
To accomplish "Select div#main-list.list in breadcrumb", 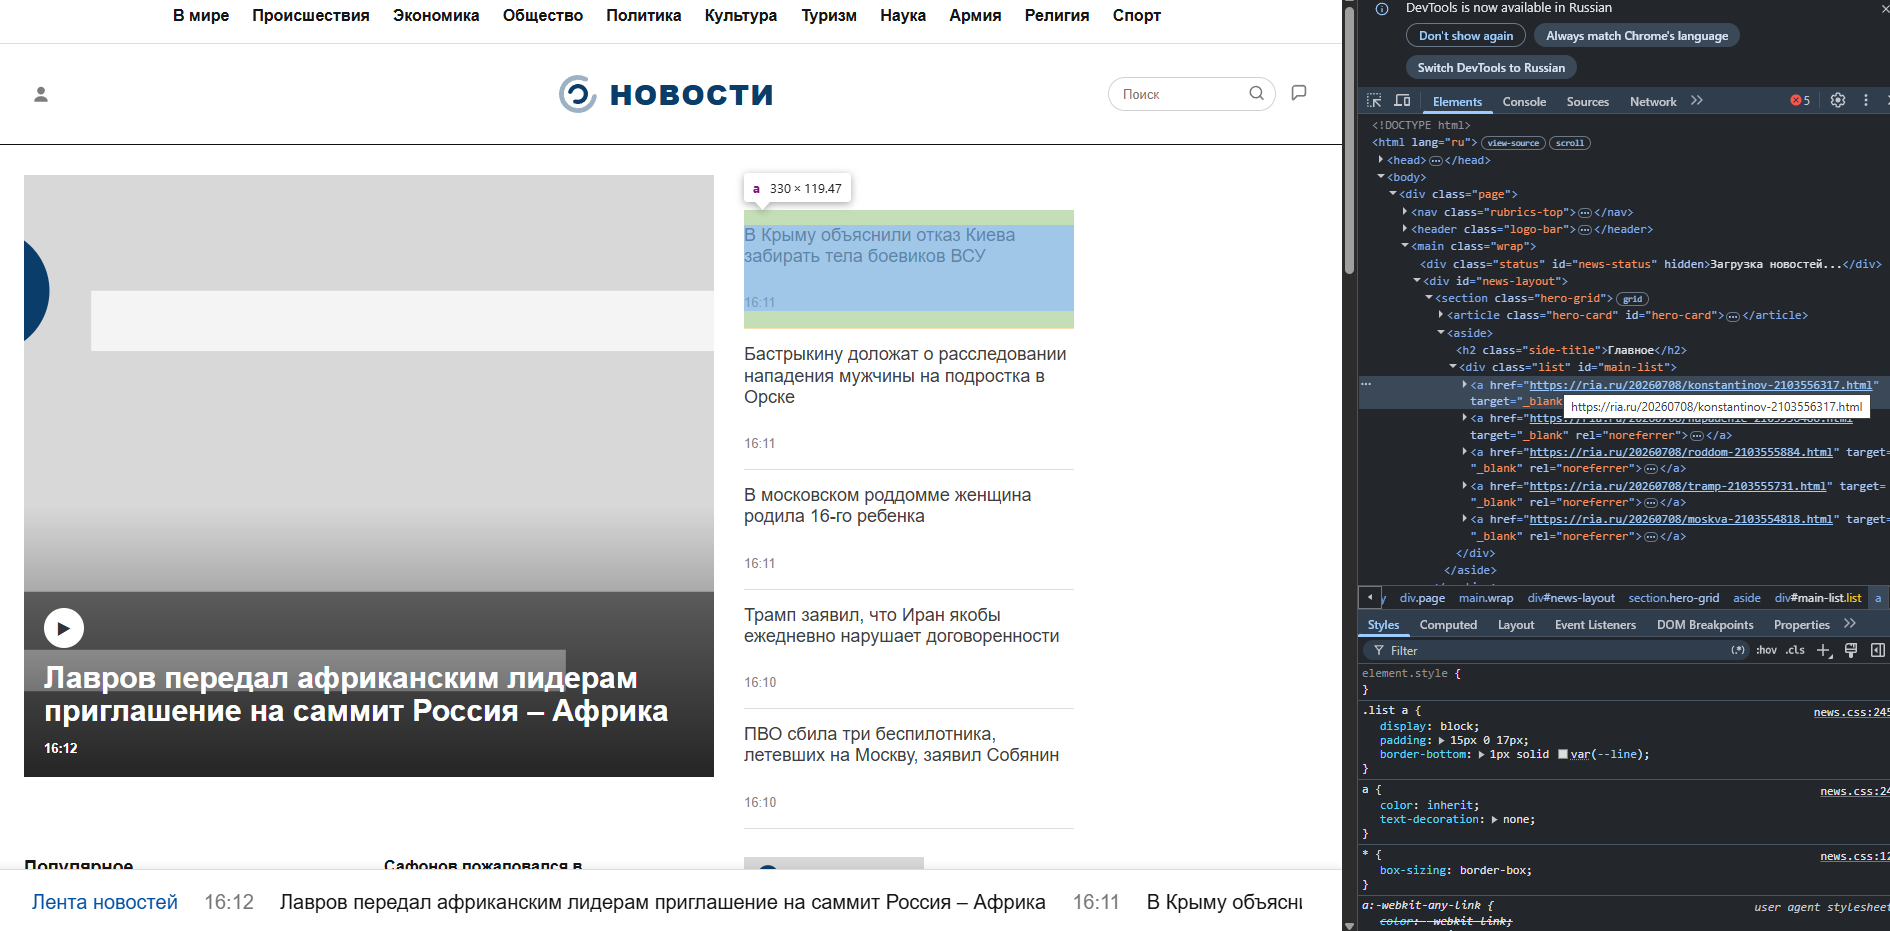I will (1818, 598).
